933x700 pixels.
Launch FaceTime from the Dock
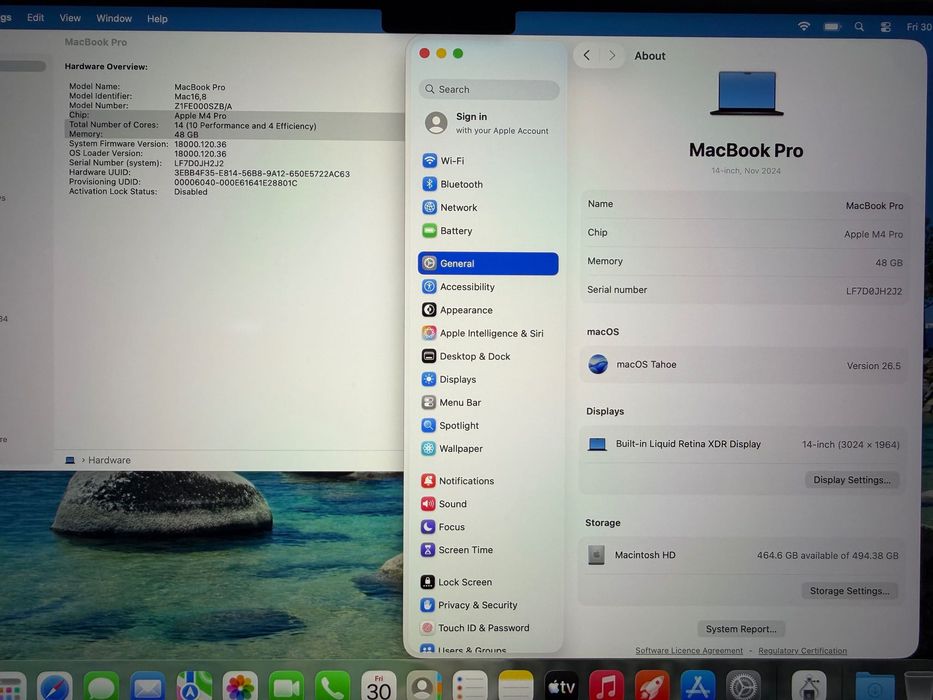286,686
